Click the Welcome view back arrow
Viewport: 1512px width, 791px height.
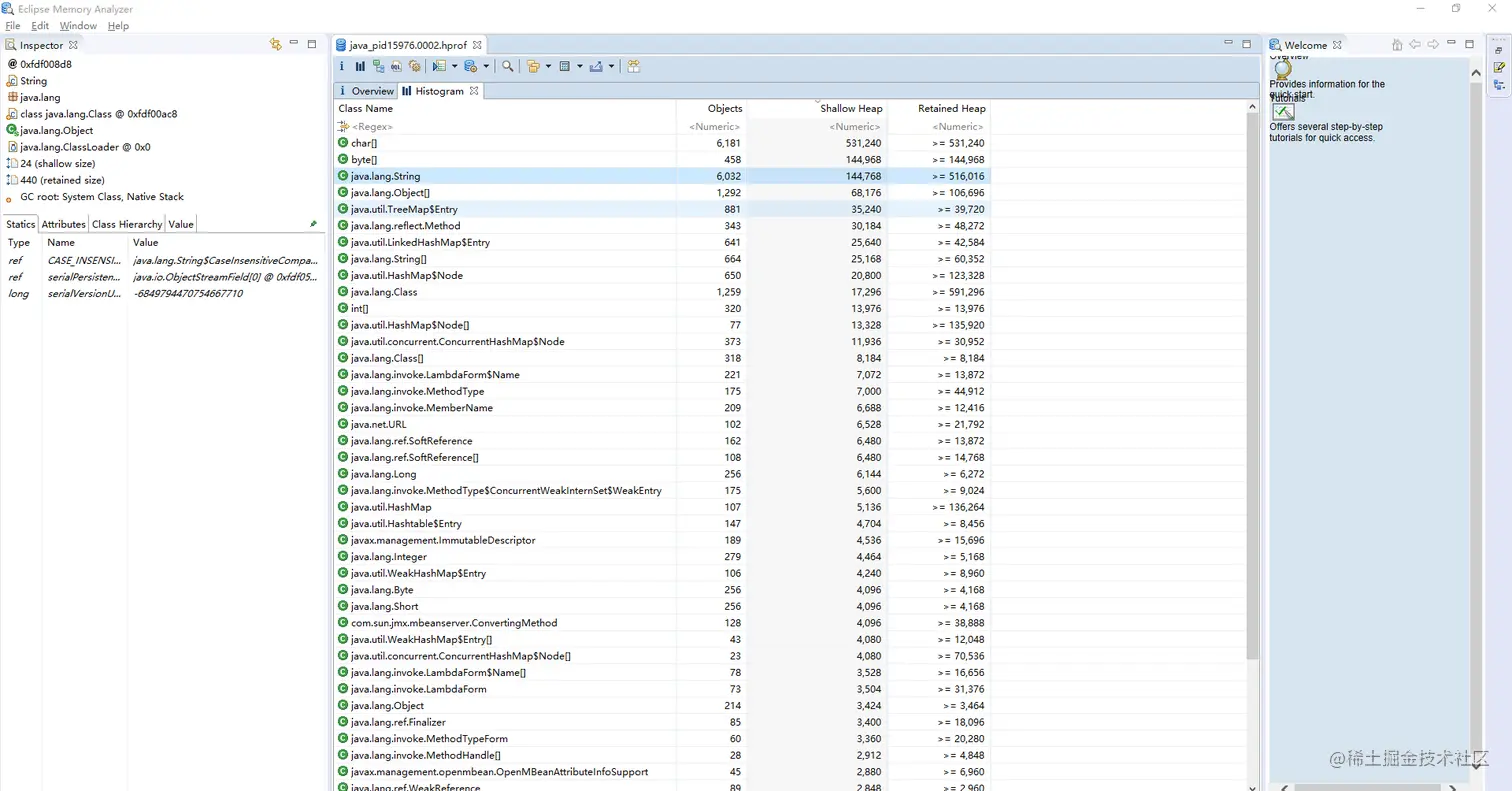click(x=1415, y=44)
